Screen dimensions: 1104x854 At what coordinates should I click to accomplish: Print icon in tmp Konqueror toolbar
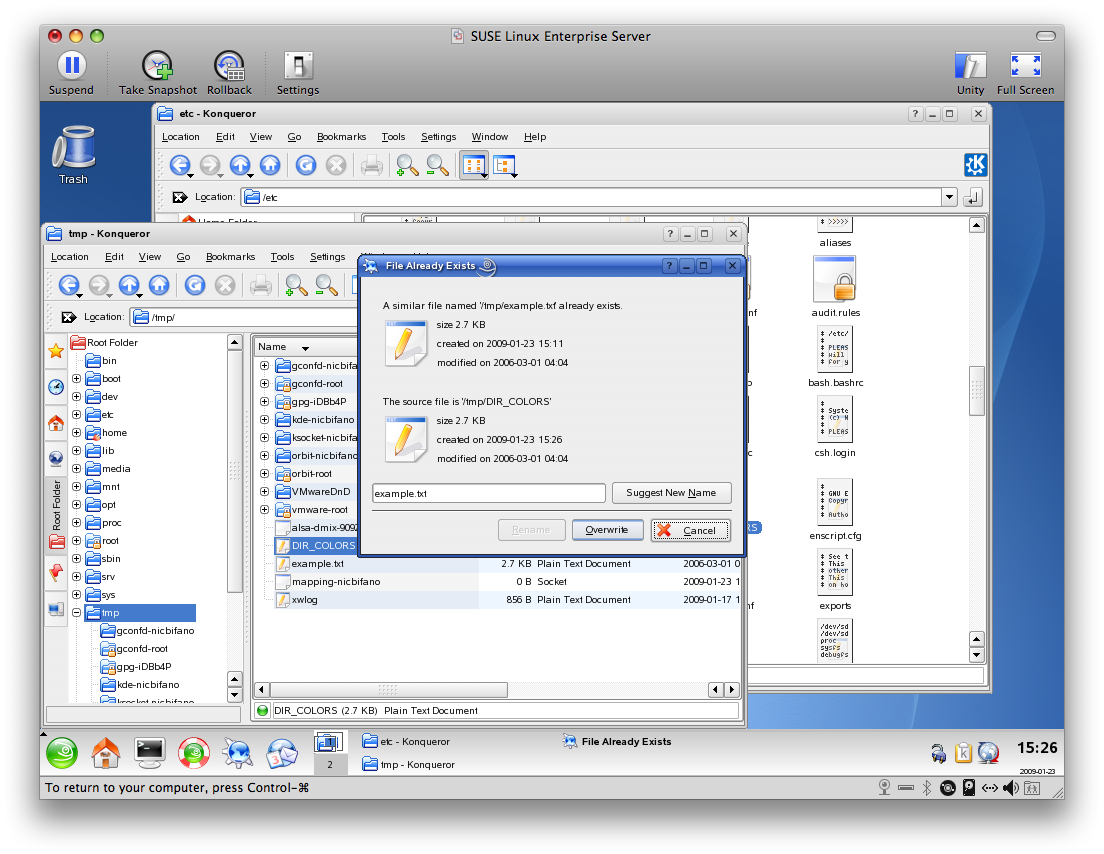tap(261, 285)
